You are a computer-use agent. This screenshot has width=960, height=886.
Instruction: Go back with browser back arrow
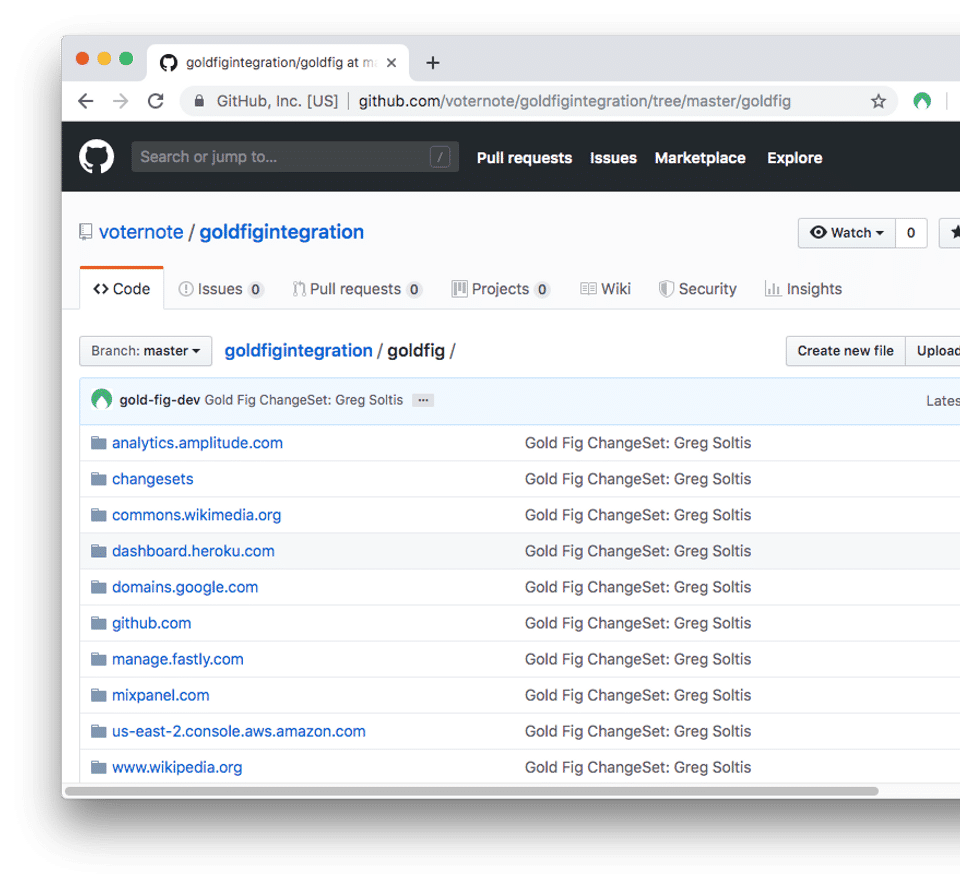86,101
